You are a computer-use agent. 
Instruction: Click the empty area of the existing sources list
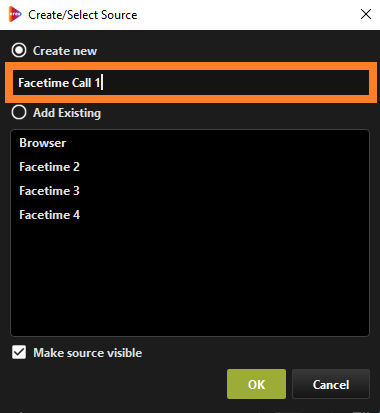click(x=190, y=280)
